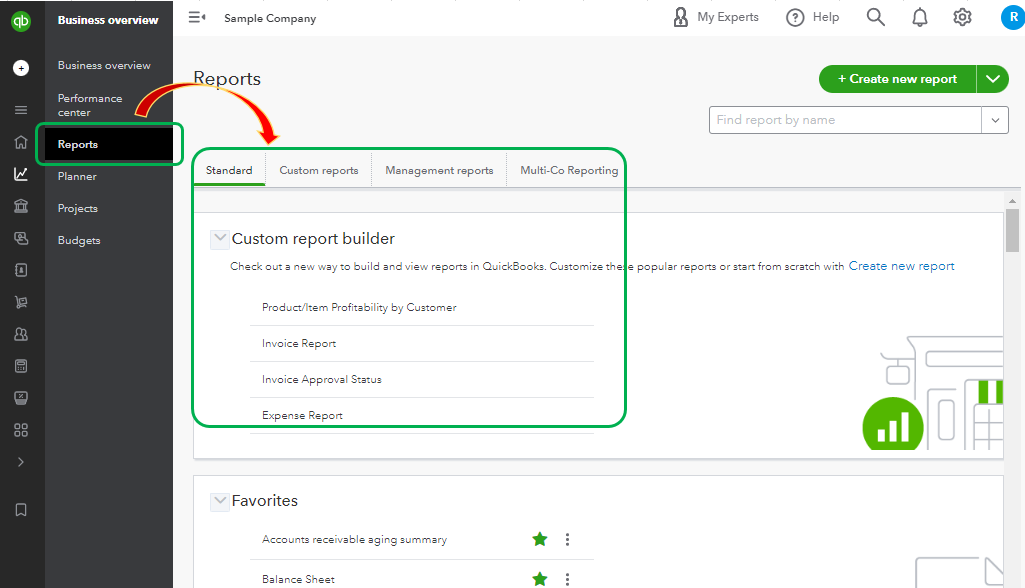Switch to the Custom reports tab

[319, 170]
